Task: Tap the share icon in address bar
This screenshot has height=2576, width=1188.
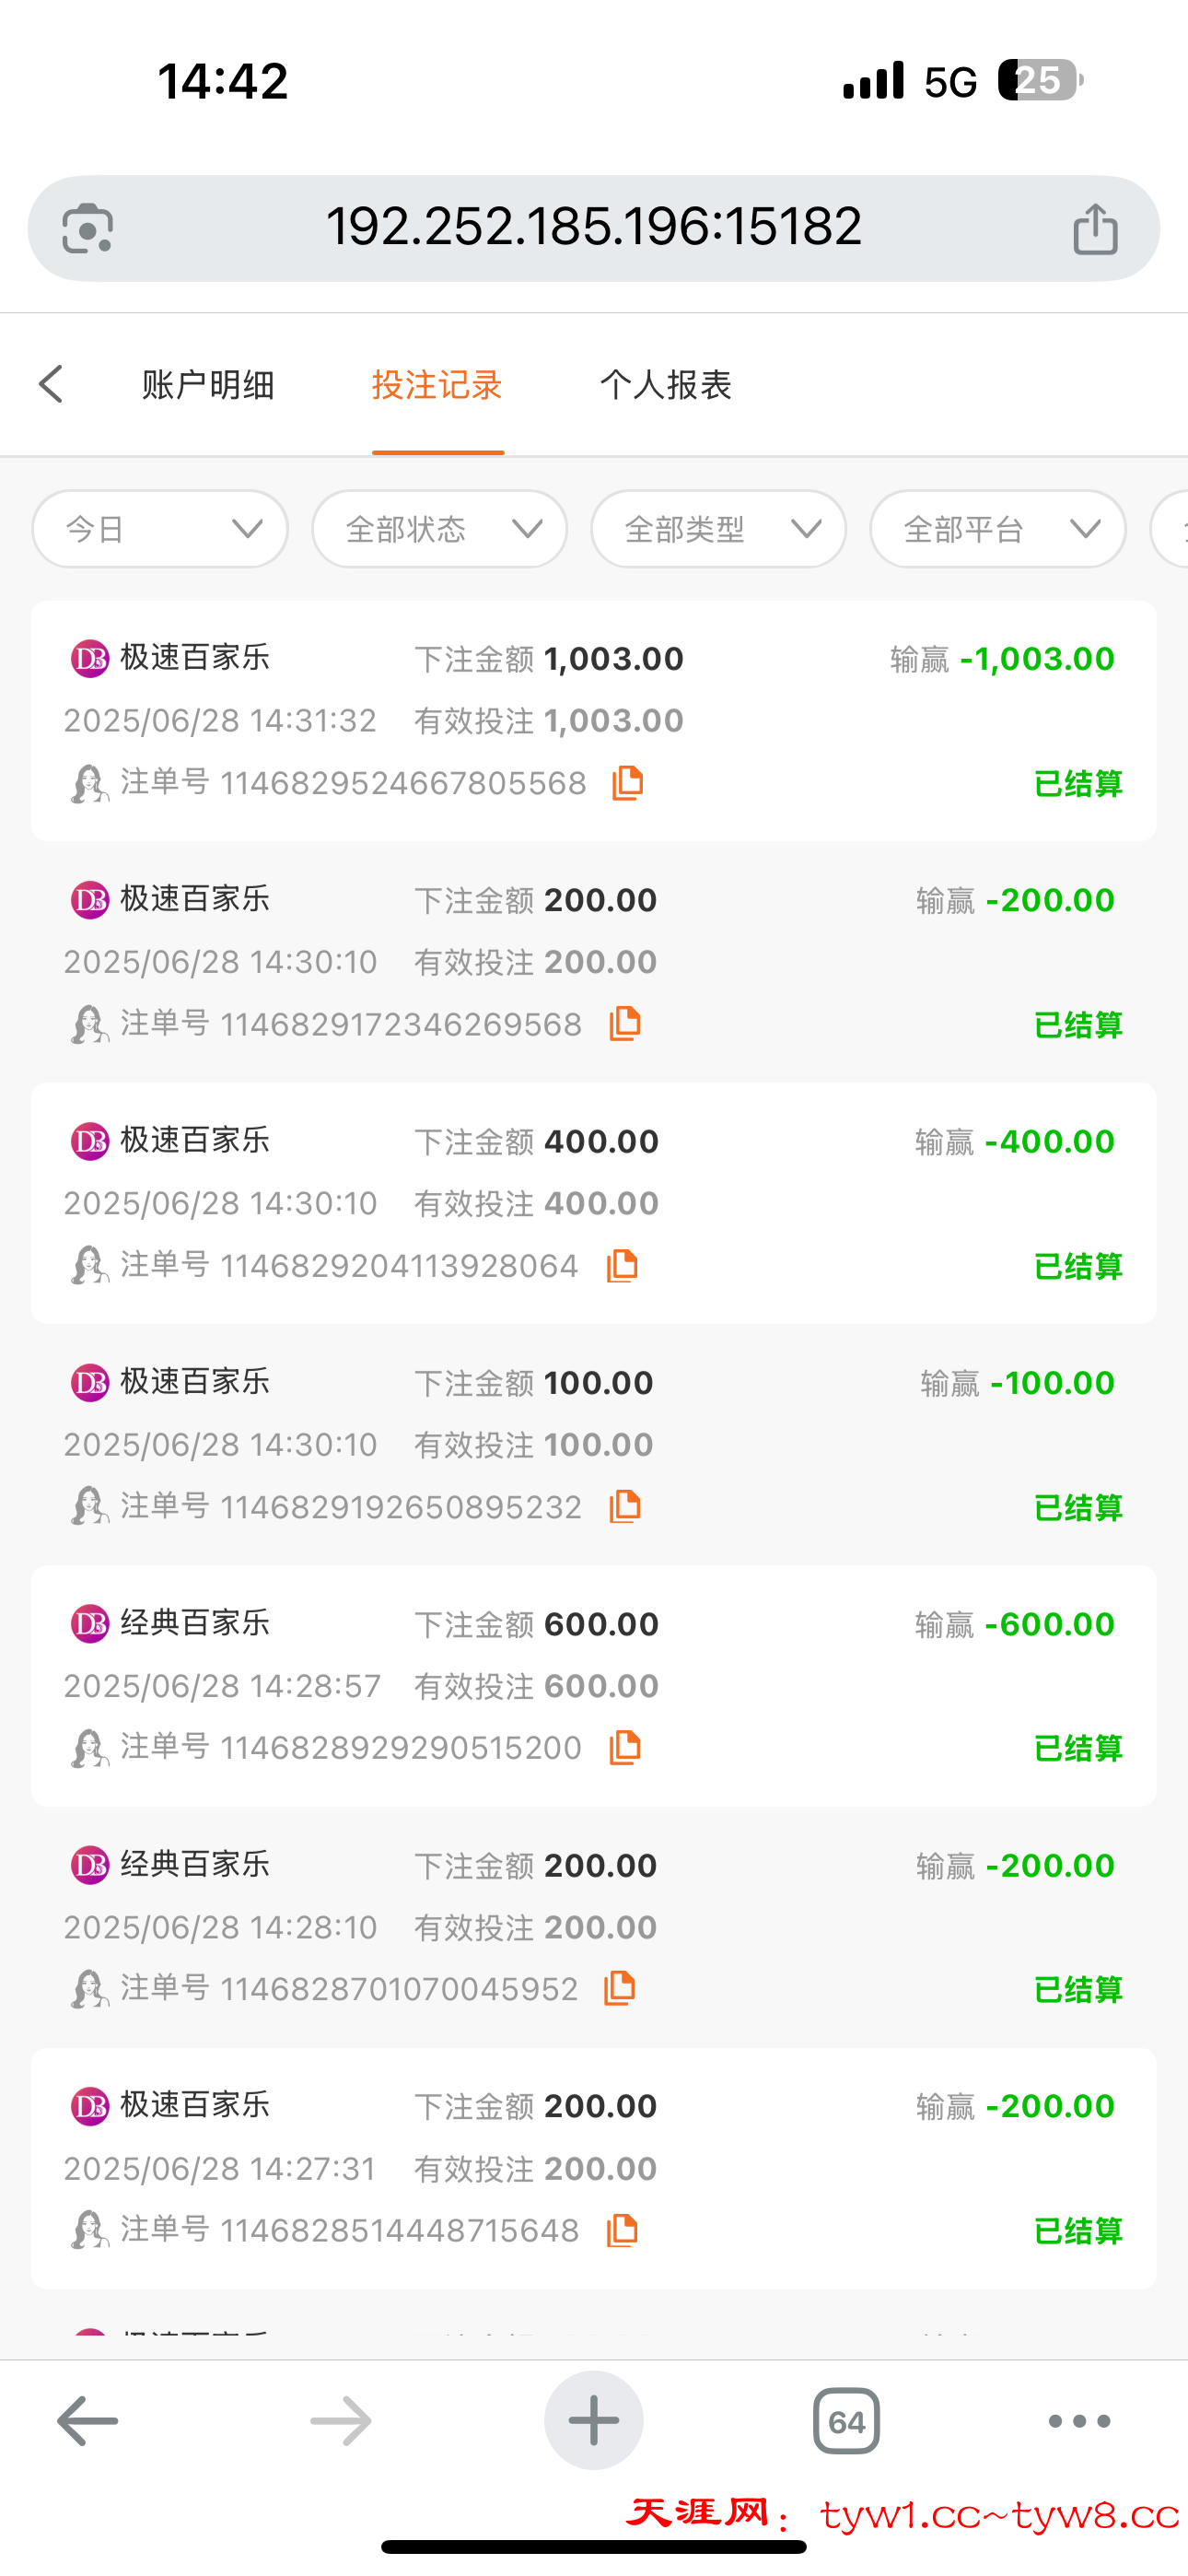Action: coord(1095,229)
